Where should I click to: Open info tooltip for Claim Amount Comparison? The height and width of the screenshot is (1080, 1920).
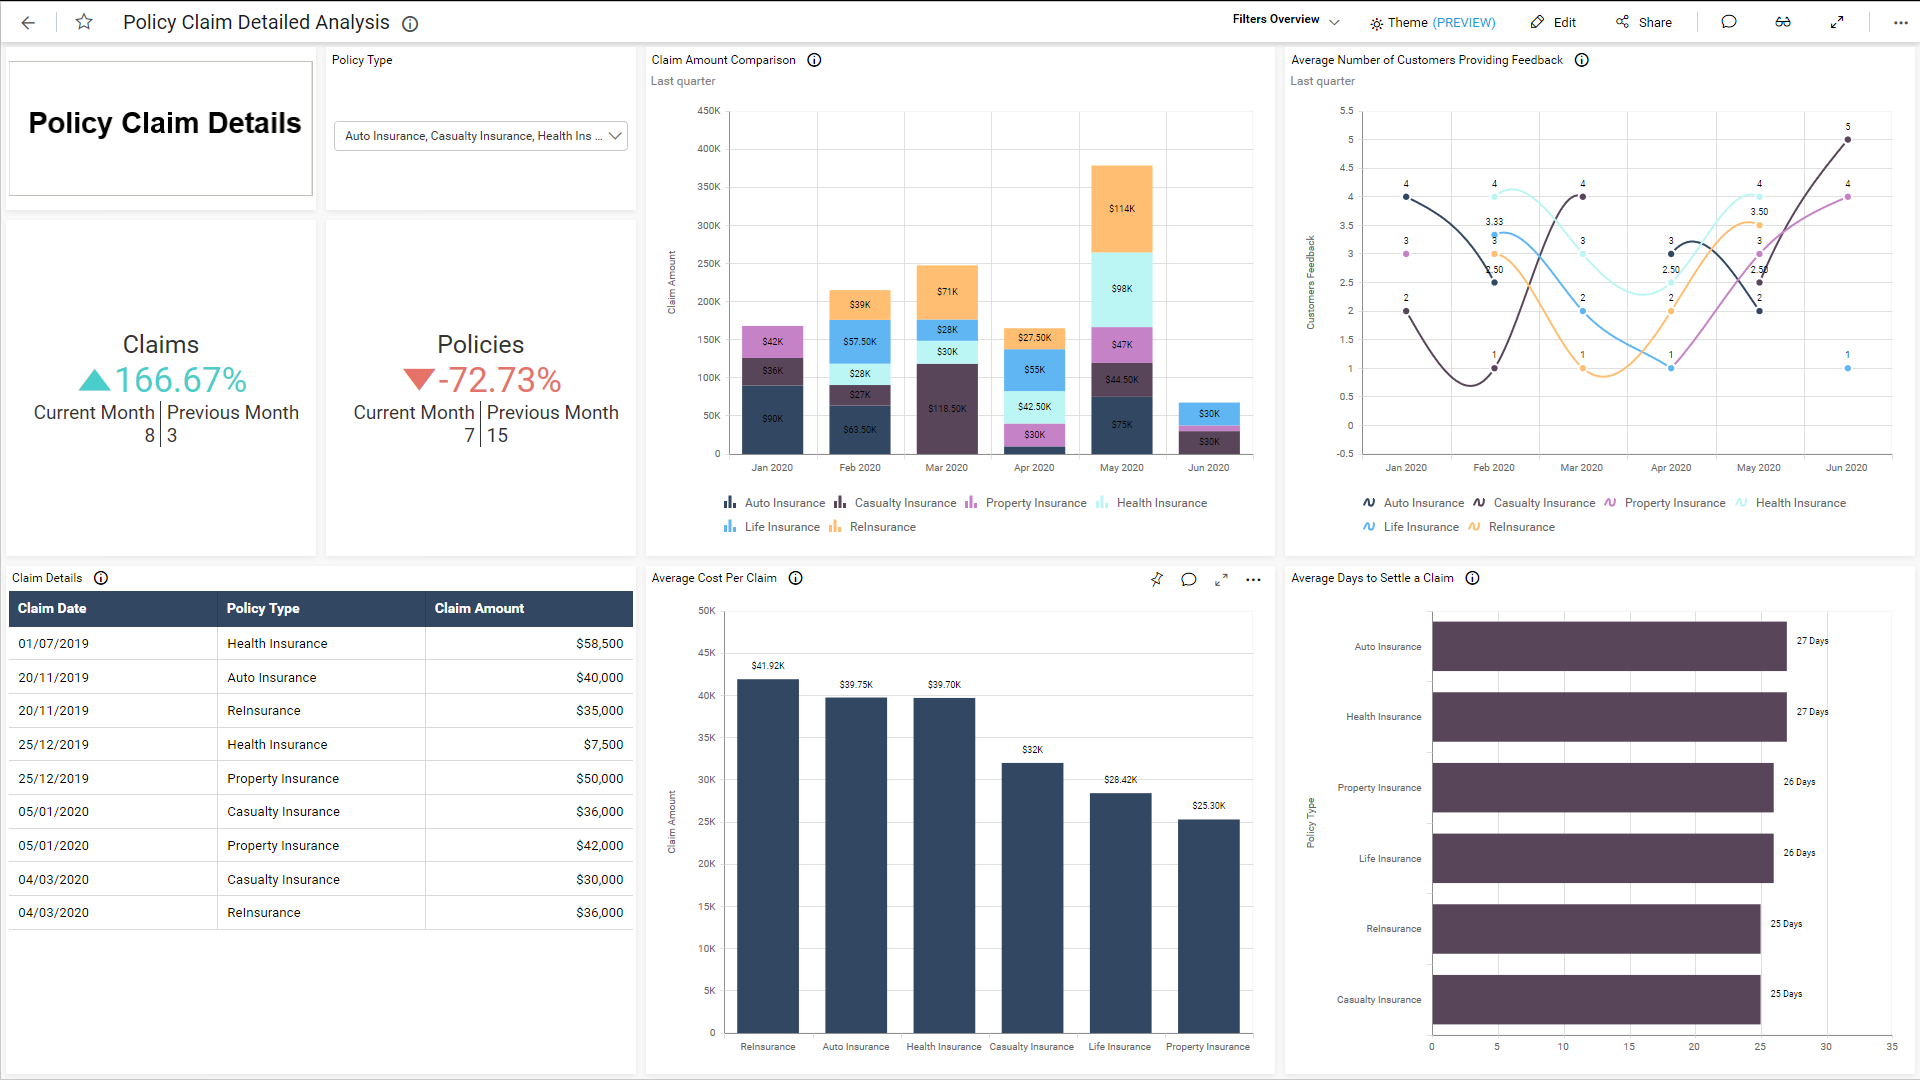click(814, 60)
